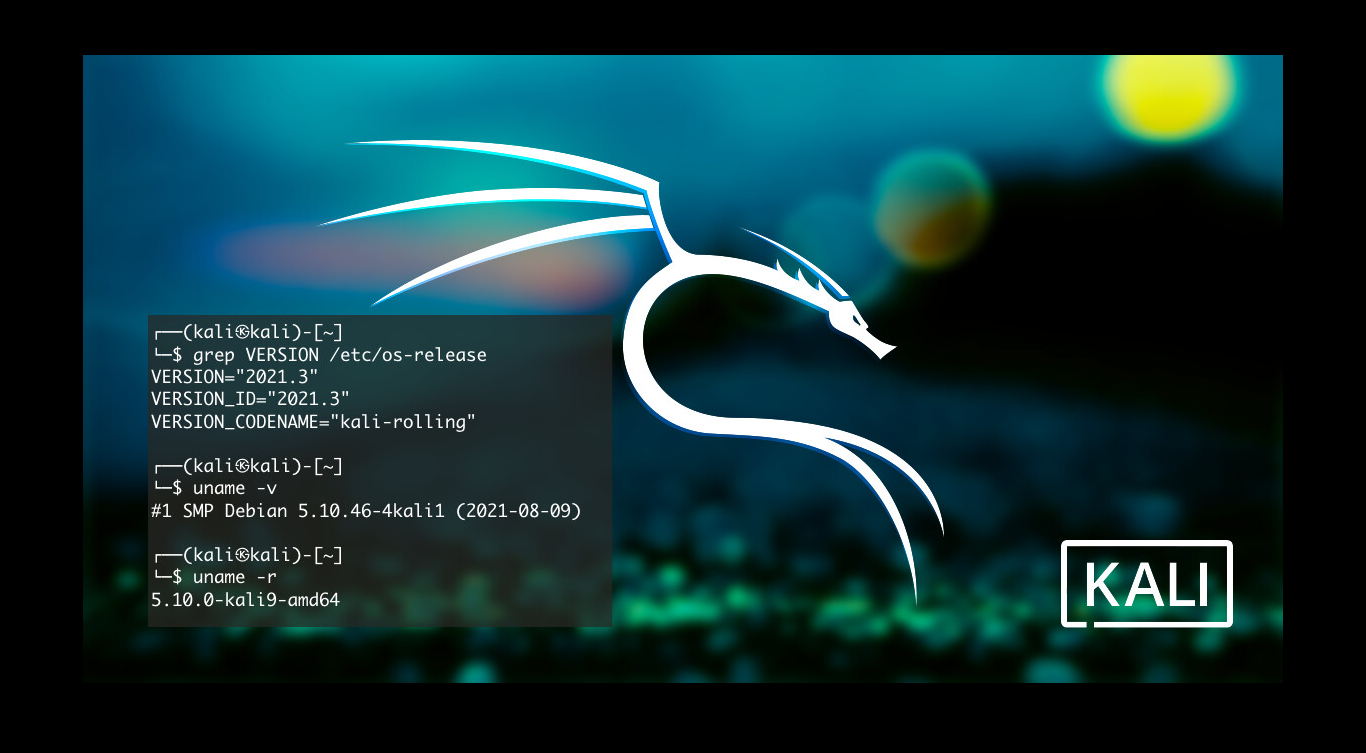
Task: Select the command 'grep VERSION /etc/os-release'
Action: (339, 355)
